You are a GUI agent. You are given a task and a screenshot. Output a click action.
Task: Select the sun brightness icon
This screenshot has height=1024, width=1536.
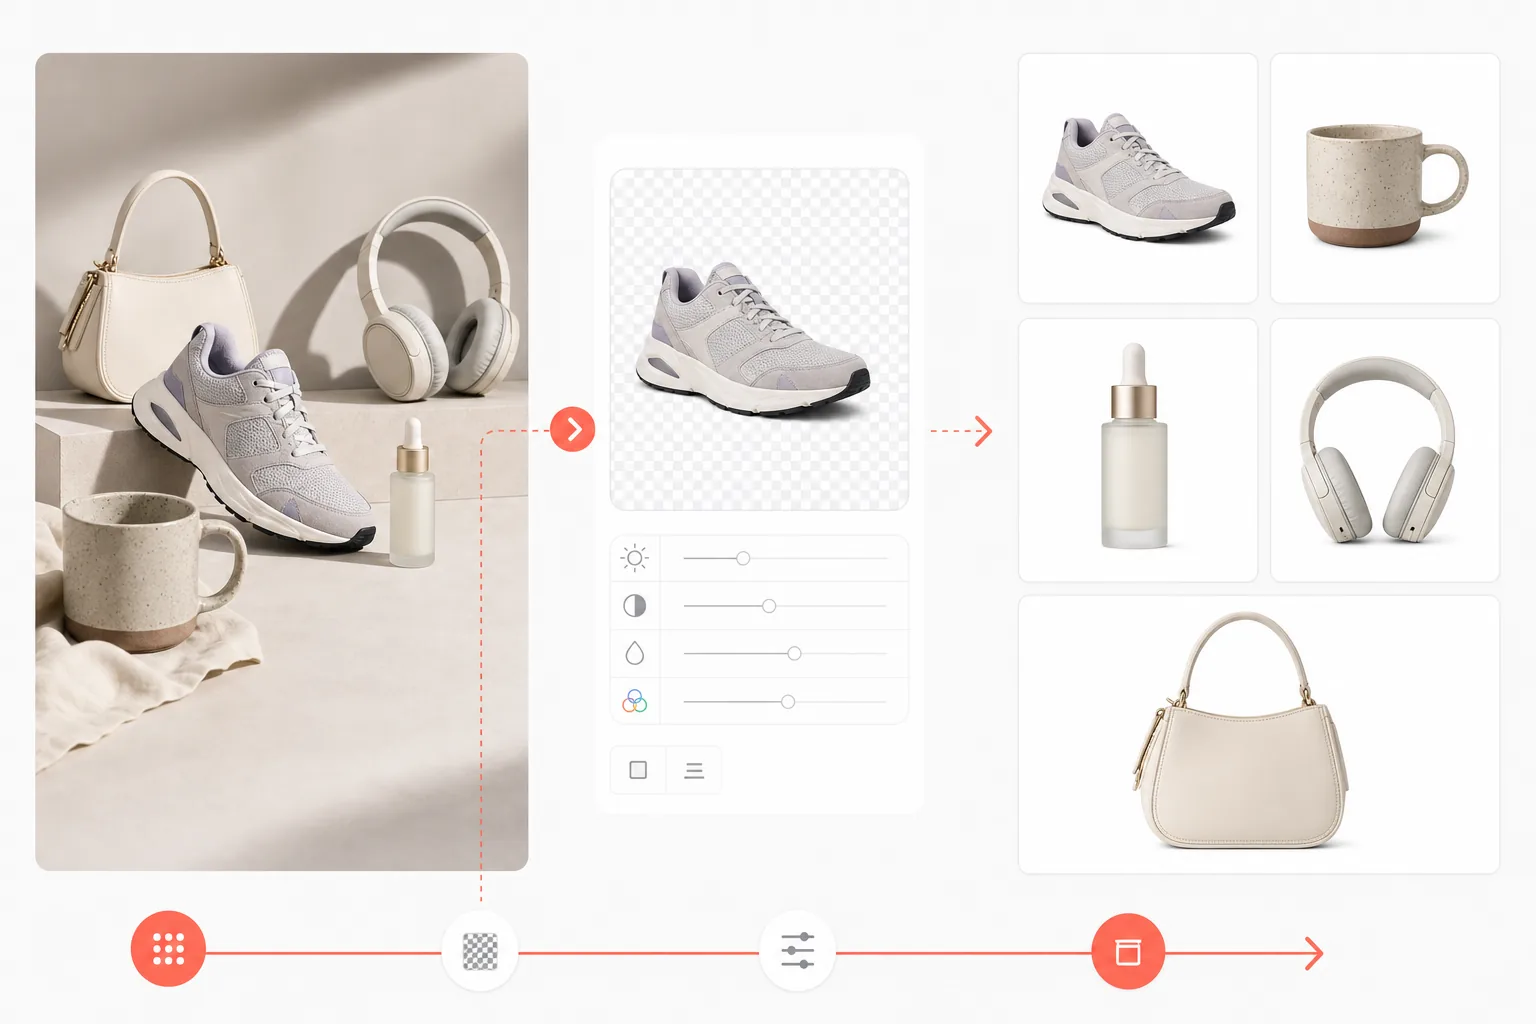tap(635, 558)
